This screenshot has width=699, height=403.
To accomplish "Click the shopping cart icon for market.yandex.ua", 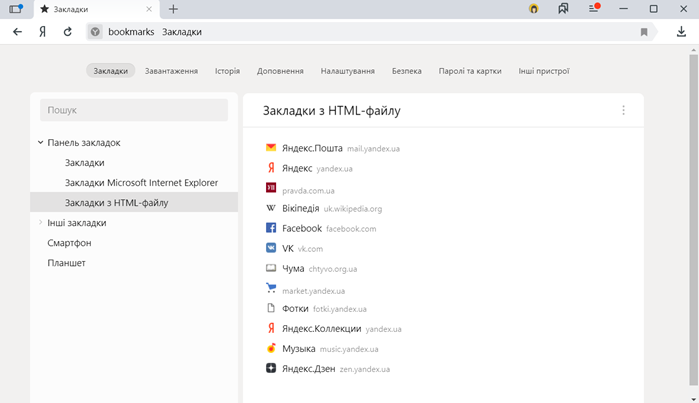I will [x=271, y=288].
